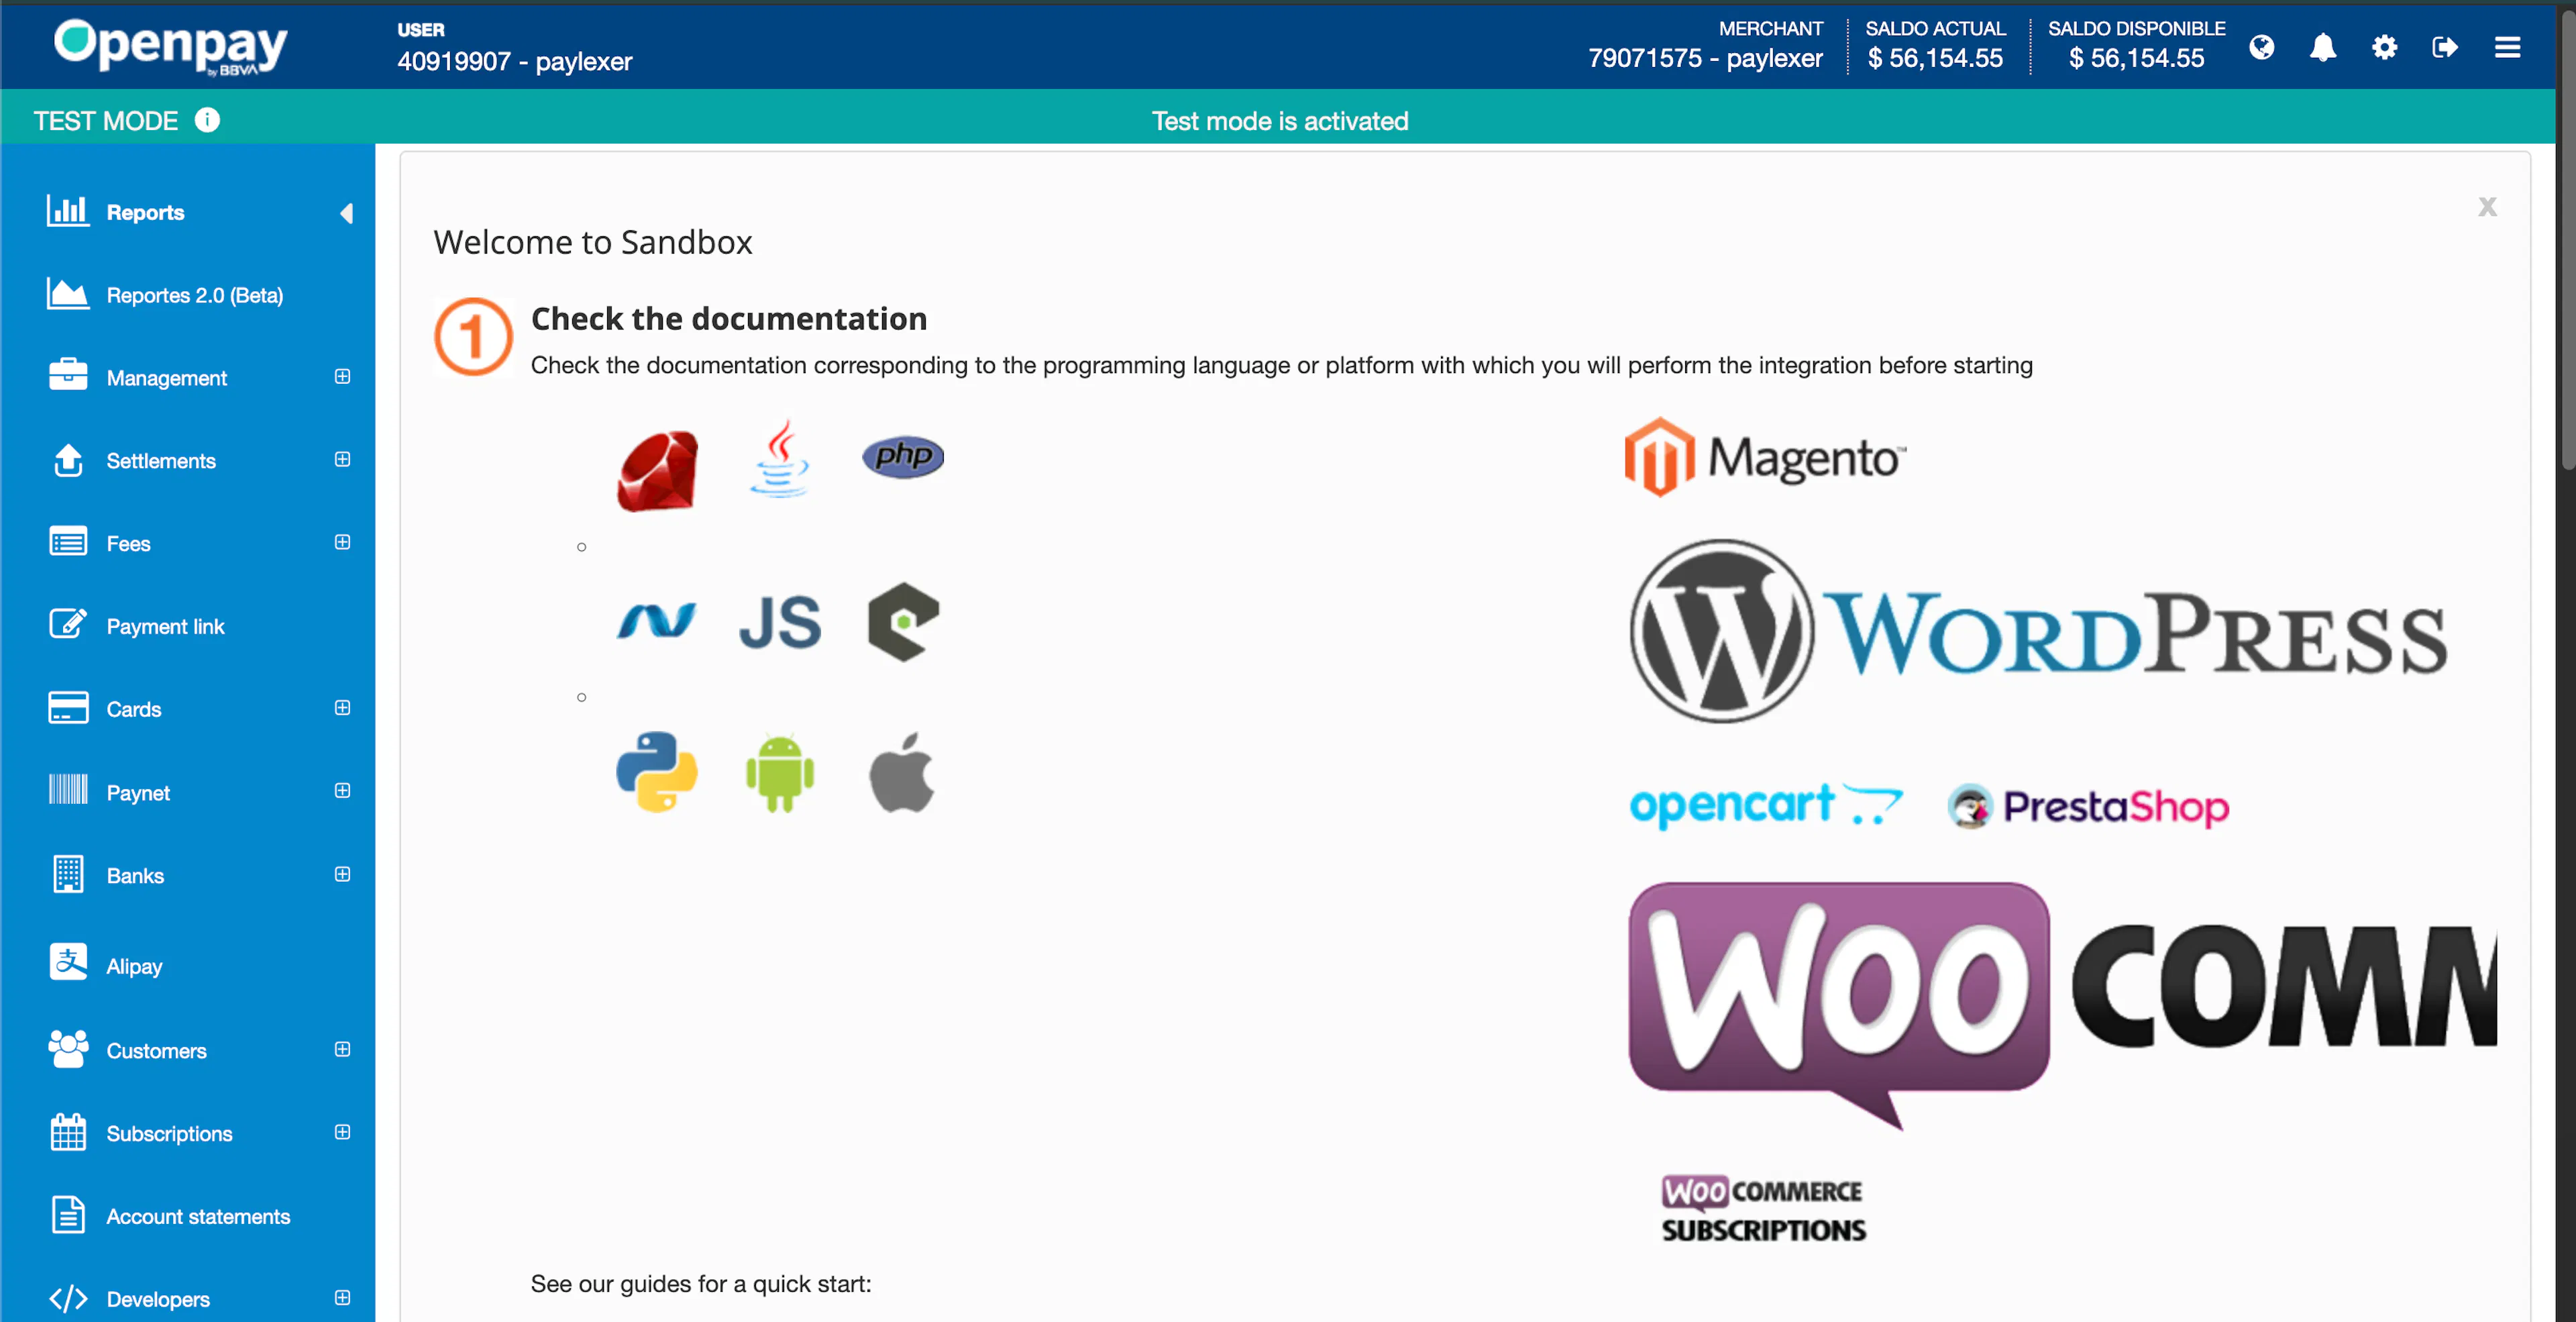Screen dimensions: 2576x1322
Task: Select the Subscriptions menu item
Action: [188, 1134]
